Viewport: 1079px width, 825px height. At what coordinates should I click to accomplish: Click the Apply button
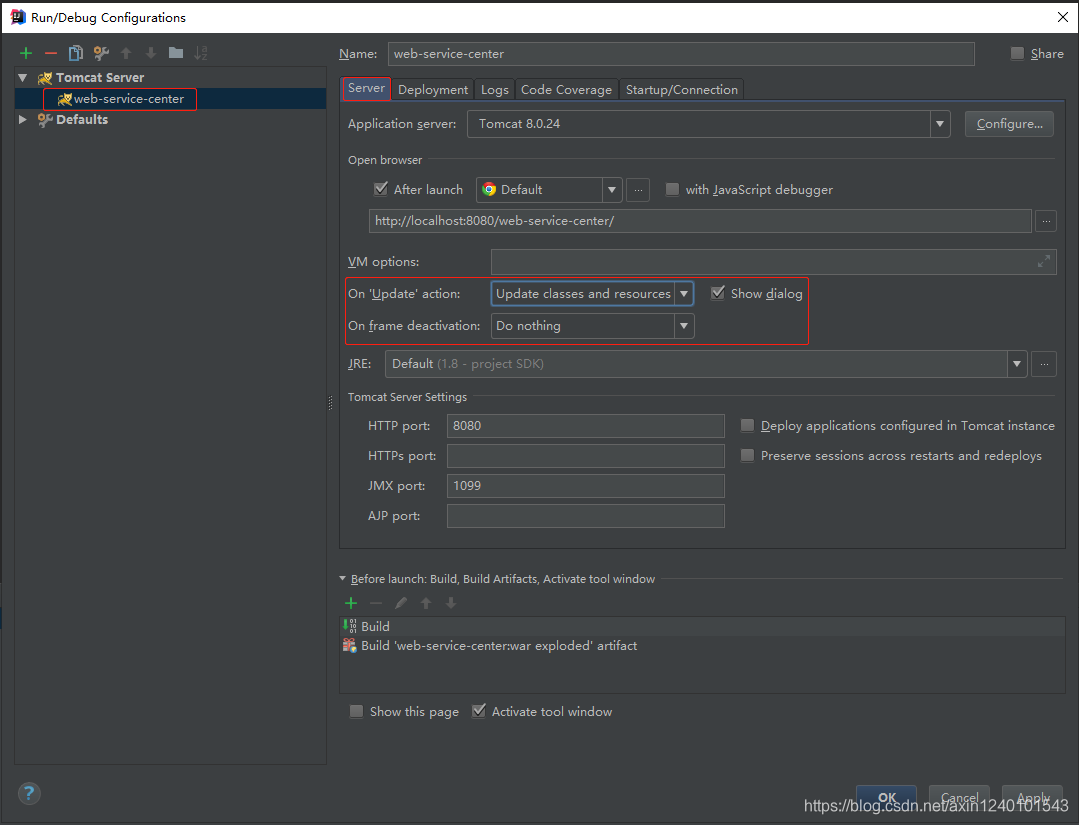pos(1032,797)
